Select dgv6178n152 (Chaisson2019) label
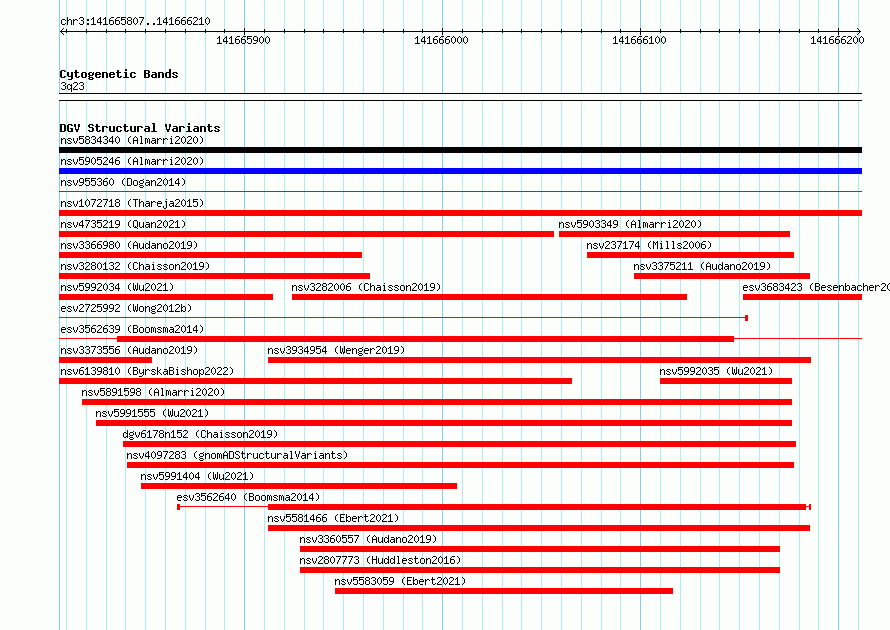The image size is (890, 630). 200,434
